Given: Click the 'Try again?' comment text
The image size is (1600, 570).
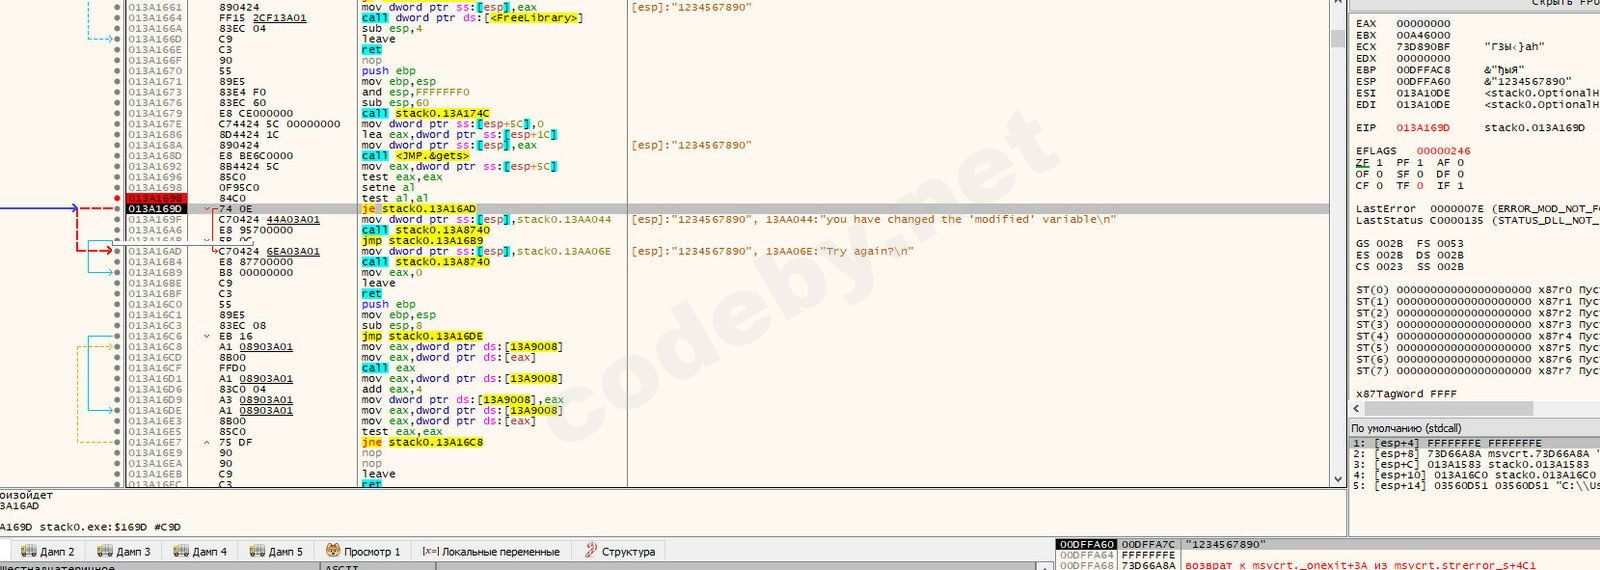Looking at the screenshot, I should (x=868, y=251).
